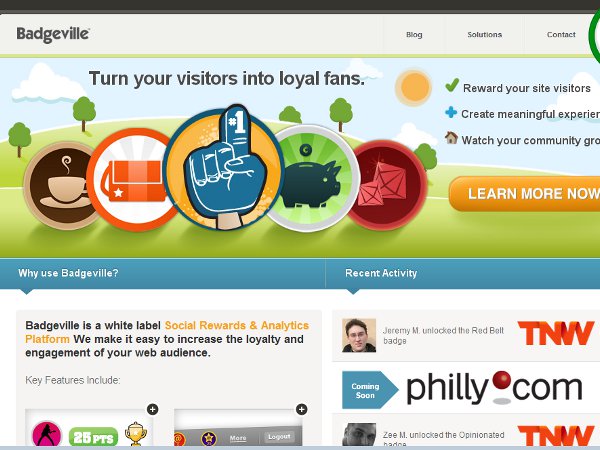600x450 pixels.
Task: Click Jeremy M.'s profile photo
Action: [x=359, y=335]
